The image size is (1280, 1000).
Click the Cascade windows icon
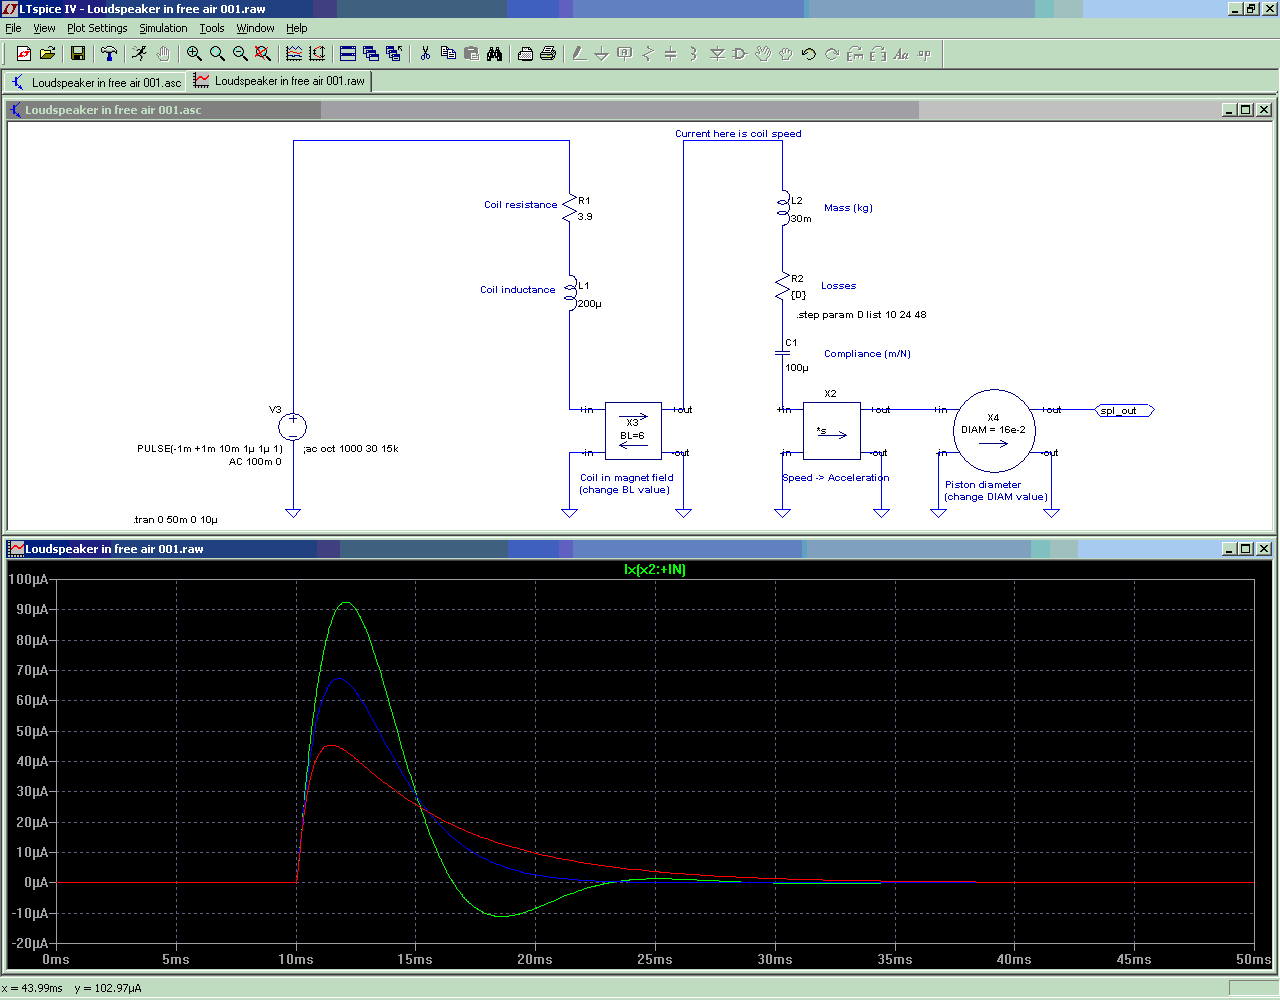pos(371,54)
